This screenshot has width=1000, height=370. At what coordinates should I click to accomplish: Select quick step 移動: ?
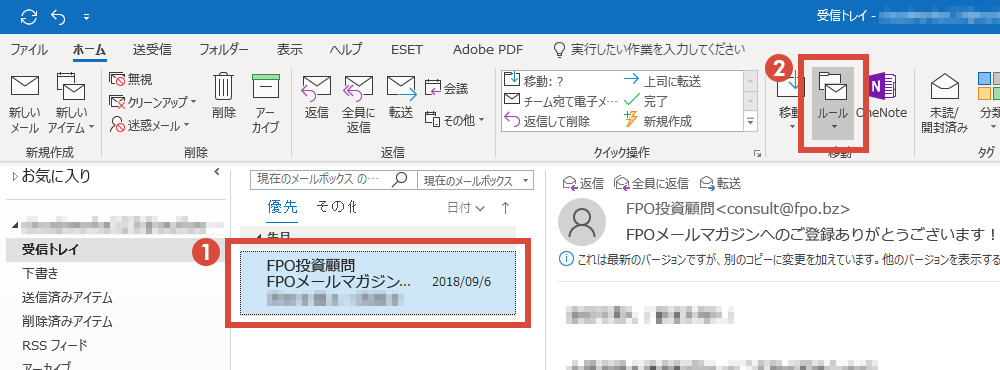tap(534, 81)
